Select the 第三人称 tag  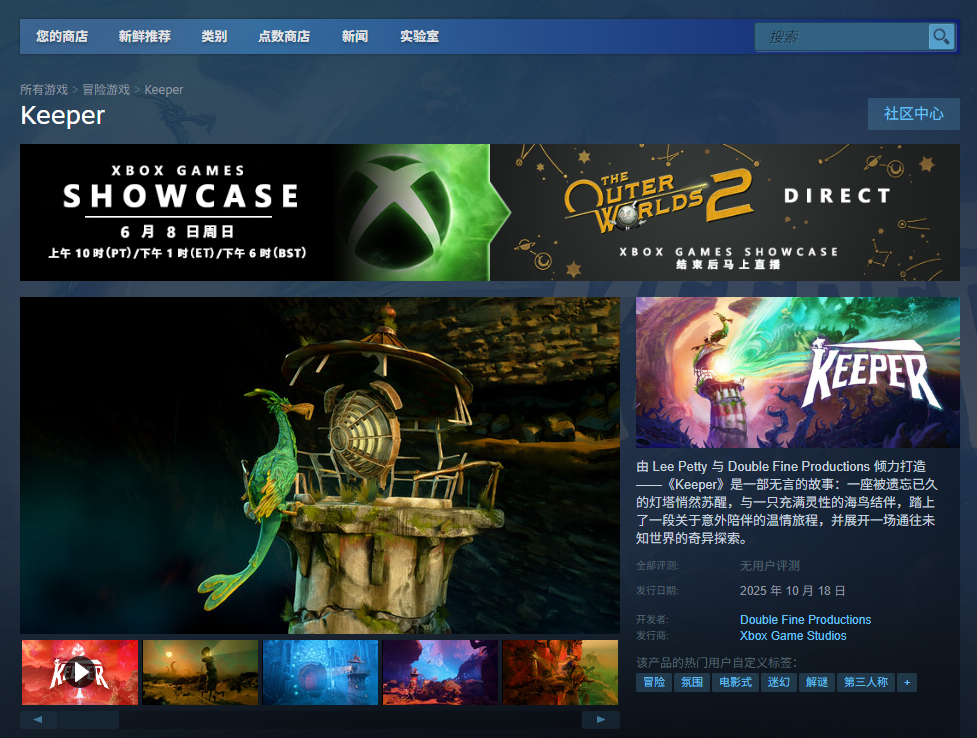(x=865, y=682)
